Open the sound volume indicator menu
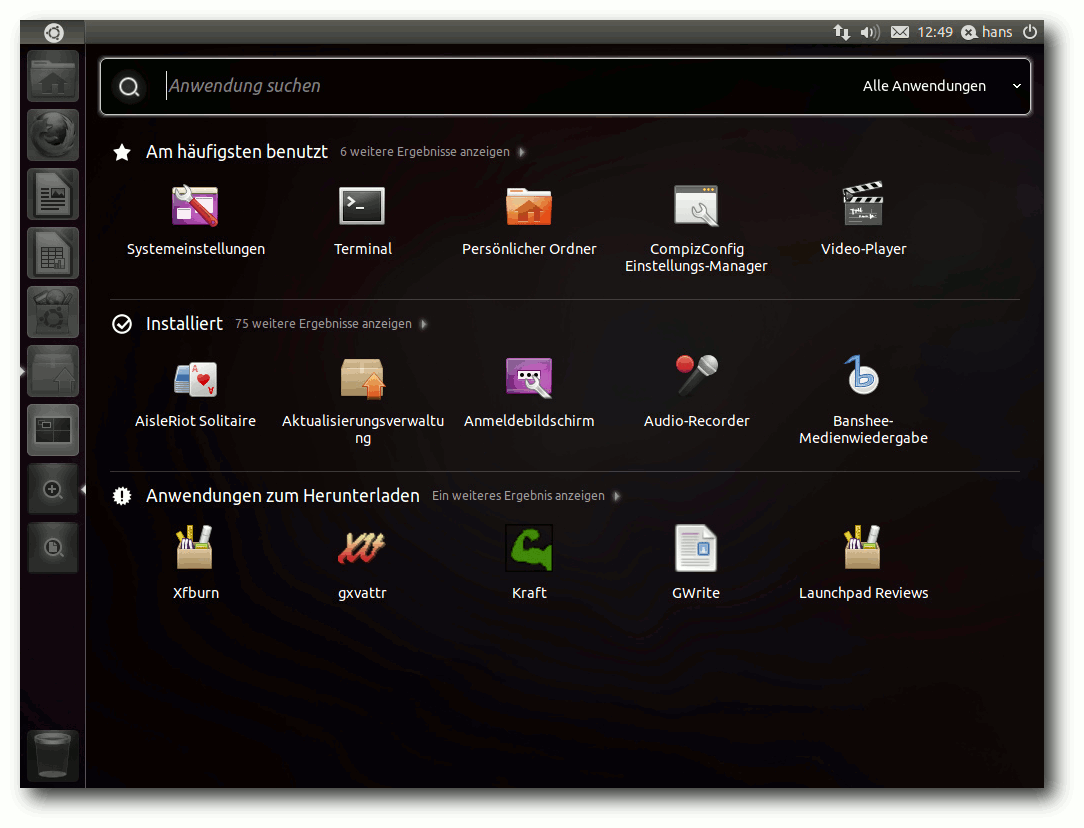The width and height of the screenshot is (1084, 828). (x=870, y=32)
